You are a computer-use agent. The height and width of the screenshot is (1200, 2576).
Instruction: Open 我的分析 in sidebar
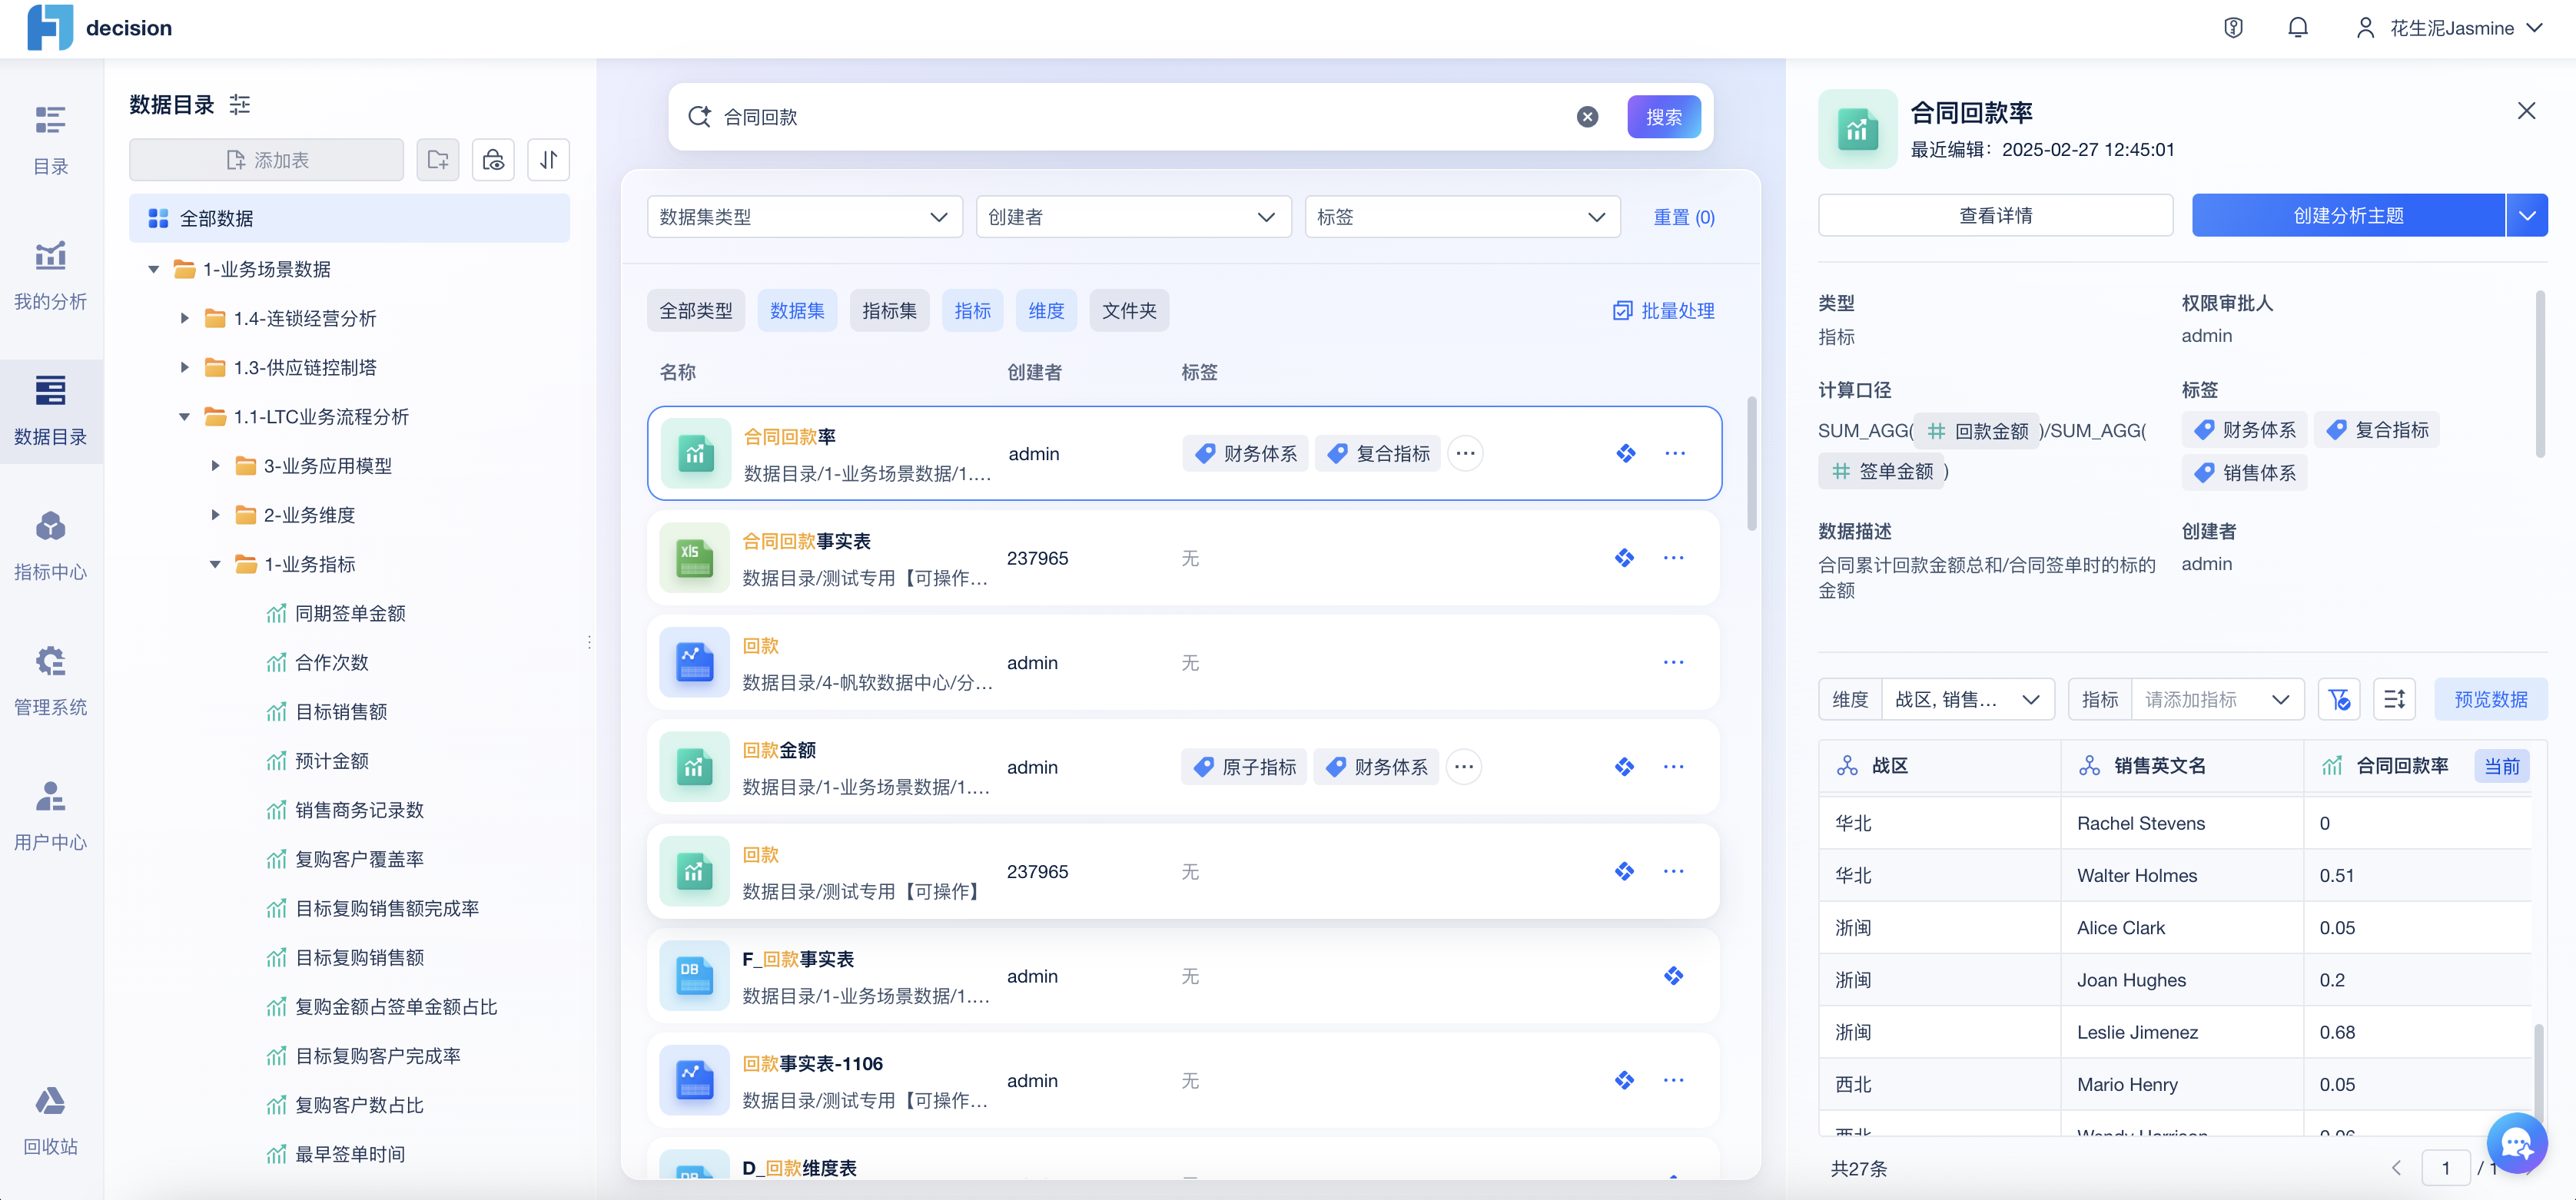click(51, 275)
